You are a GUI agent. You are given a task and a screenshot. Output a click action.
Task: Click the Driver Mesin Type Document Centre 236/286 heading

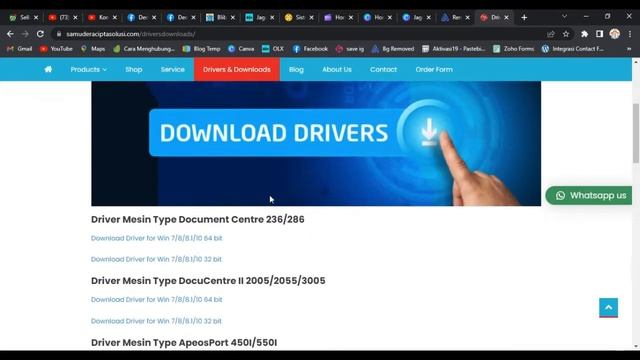198,220
